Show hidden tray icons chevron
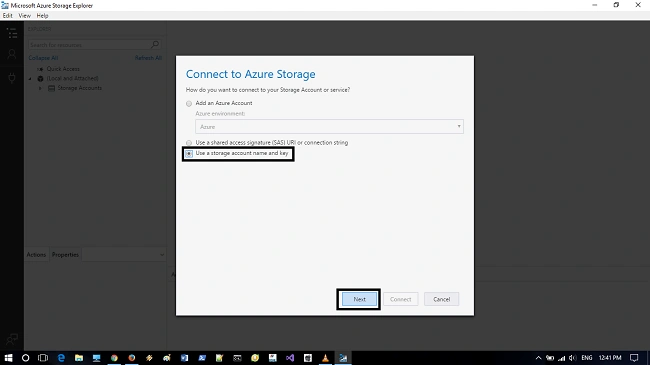The image size is (650, 365). coord(538,358)
